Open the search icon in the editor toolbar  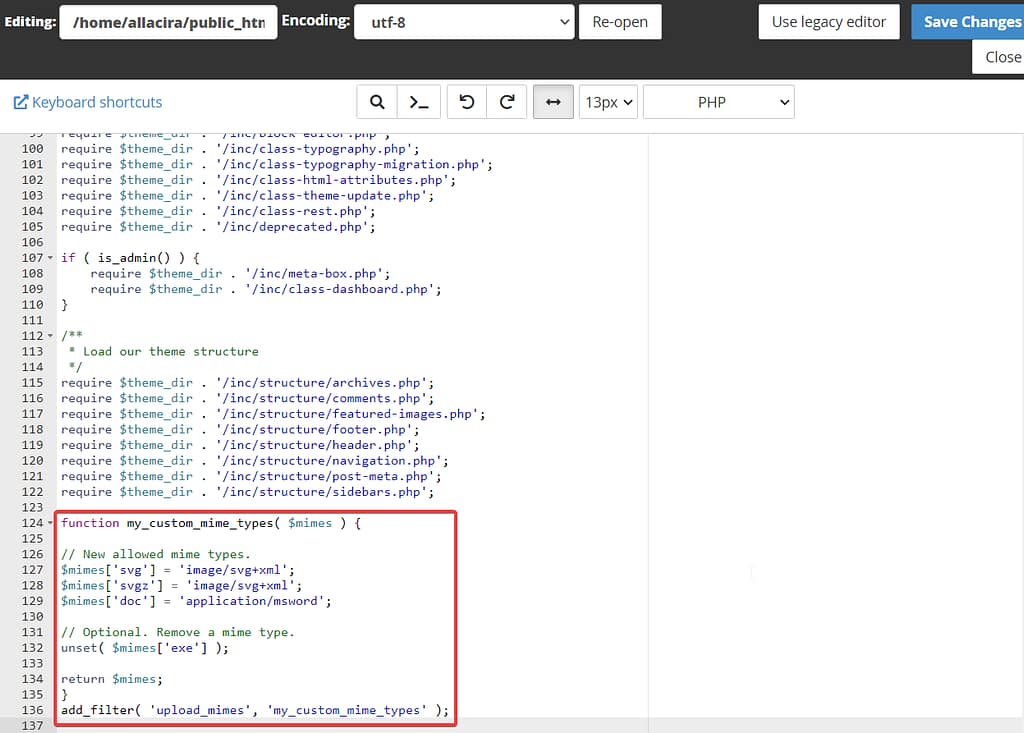tap(376, 101)
